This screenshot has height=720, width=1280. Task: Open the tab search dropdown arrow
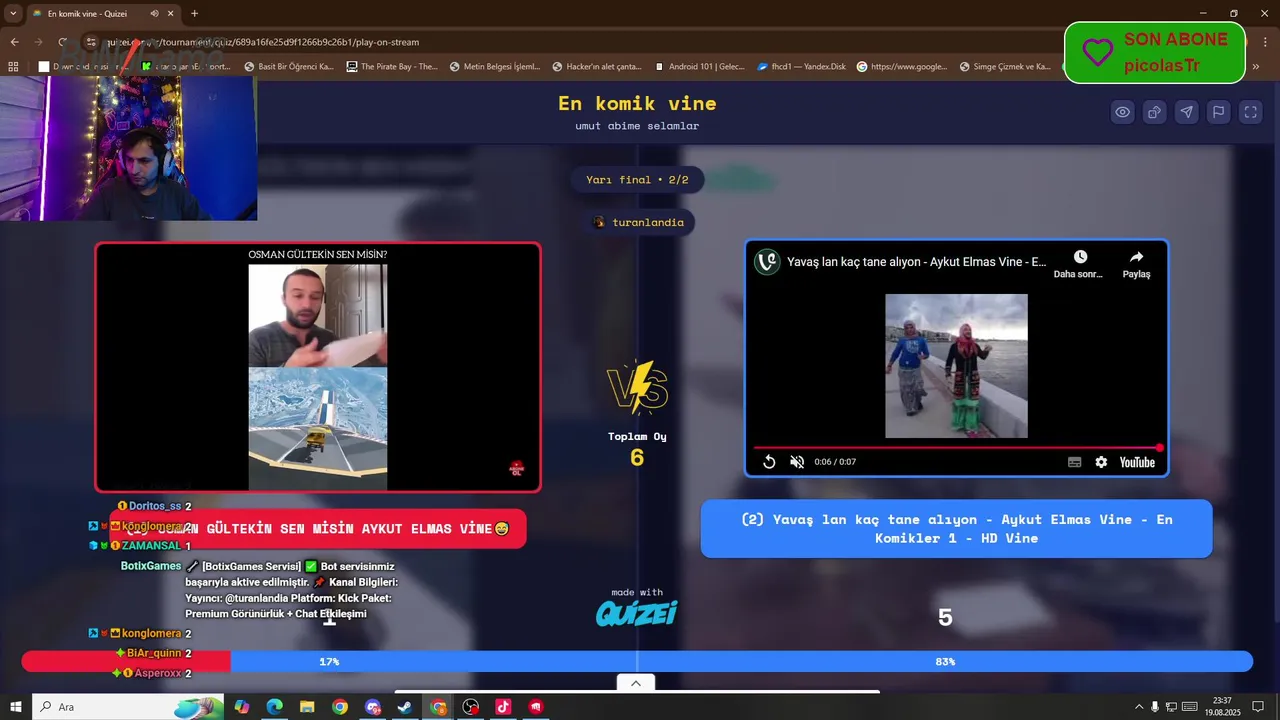click(x=13, y=13)
